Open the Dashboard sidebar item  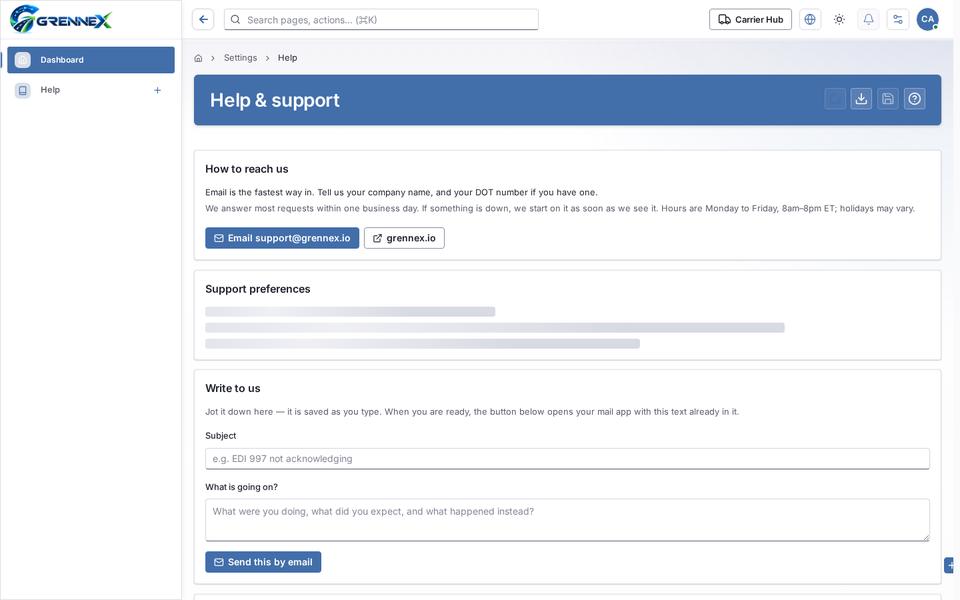(91, 60)
